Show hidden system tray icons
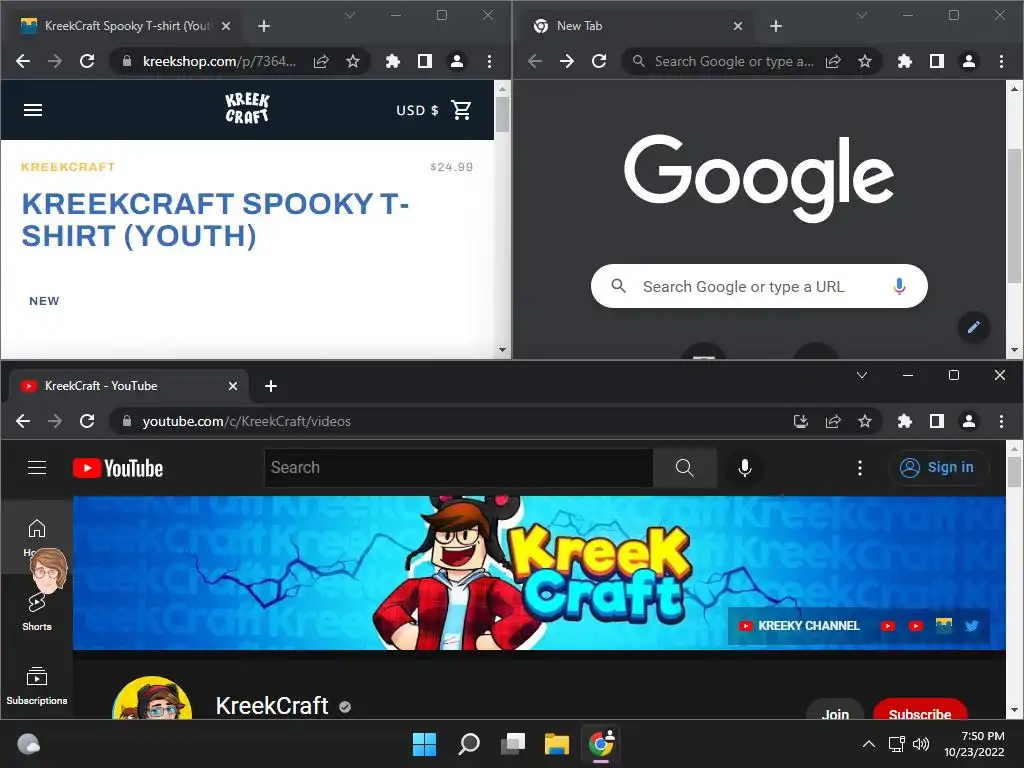The image size is (1024, 768). point(869,744)
